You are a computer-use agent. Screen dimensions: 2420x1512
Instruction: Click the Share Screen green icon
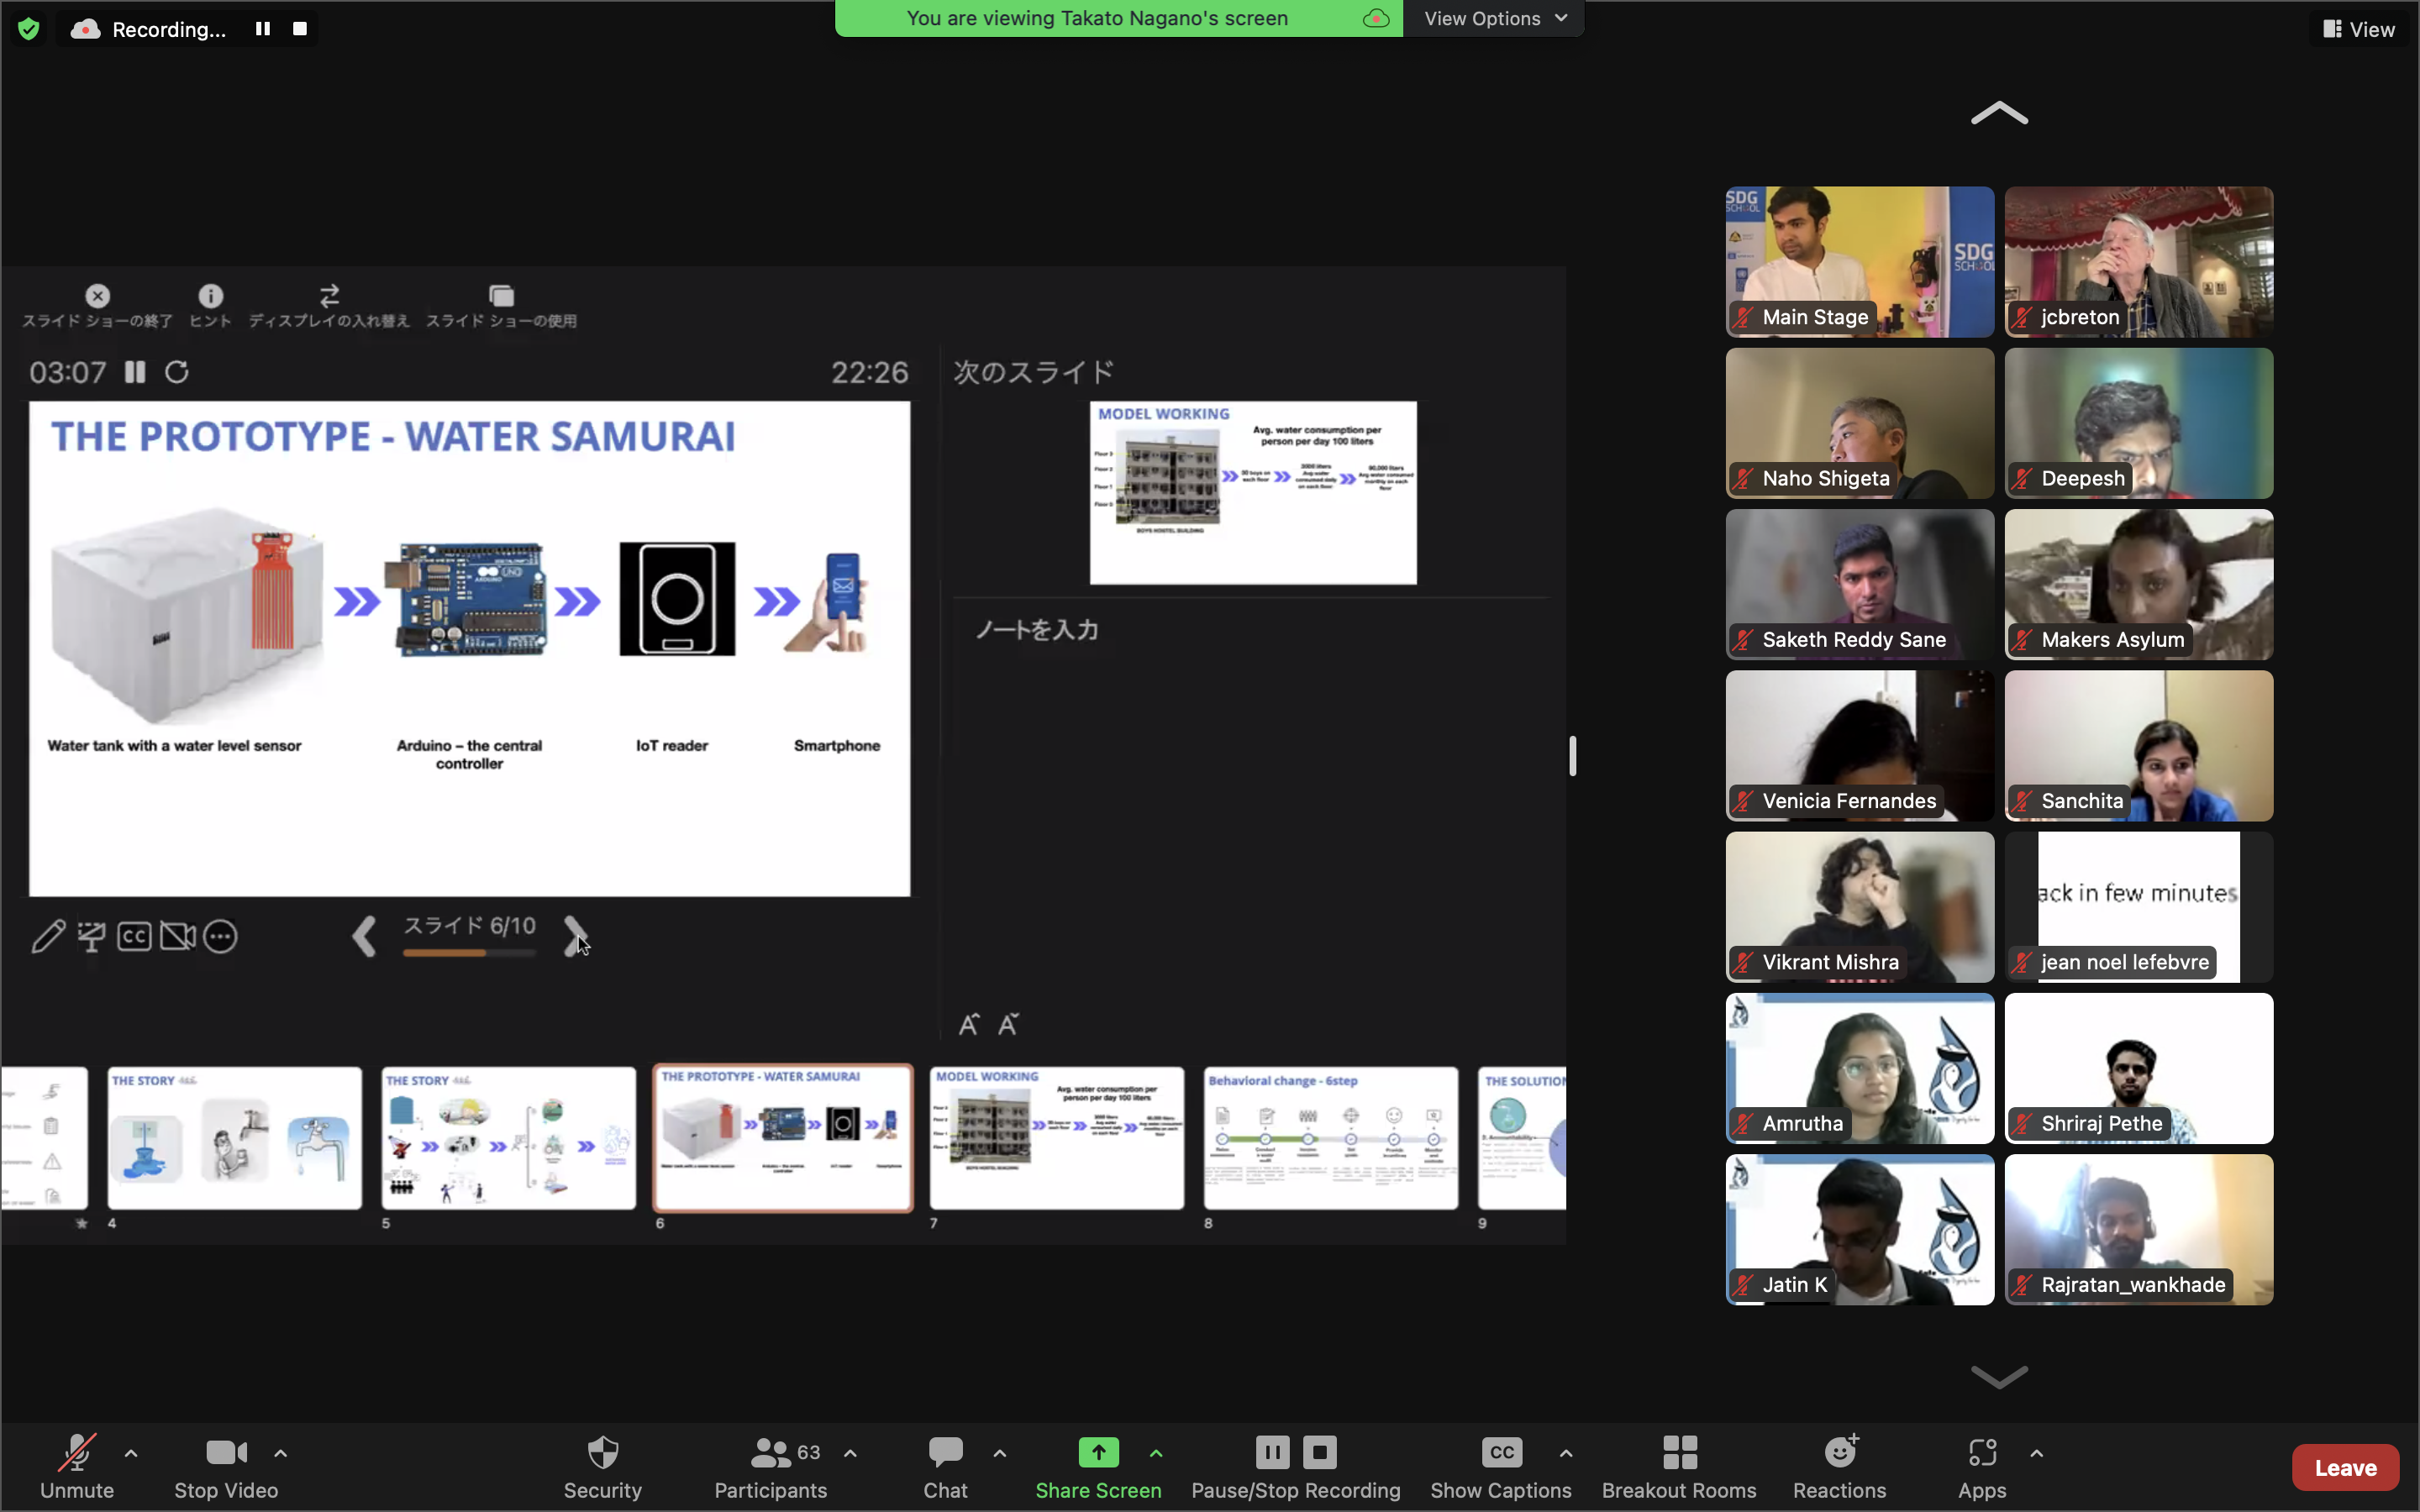pos(1098,1453)
